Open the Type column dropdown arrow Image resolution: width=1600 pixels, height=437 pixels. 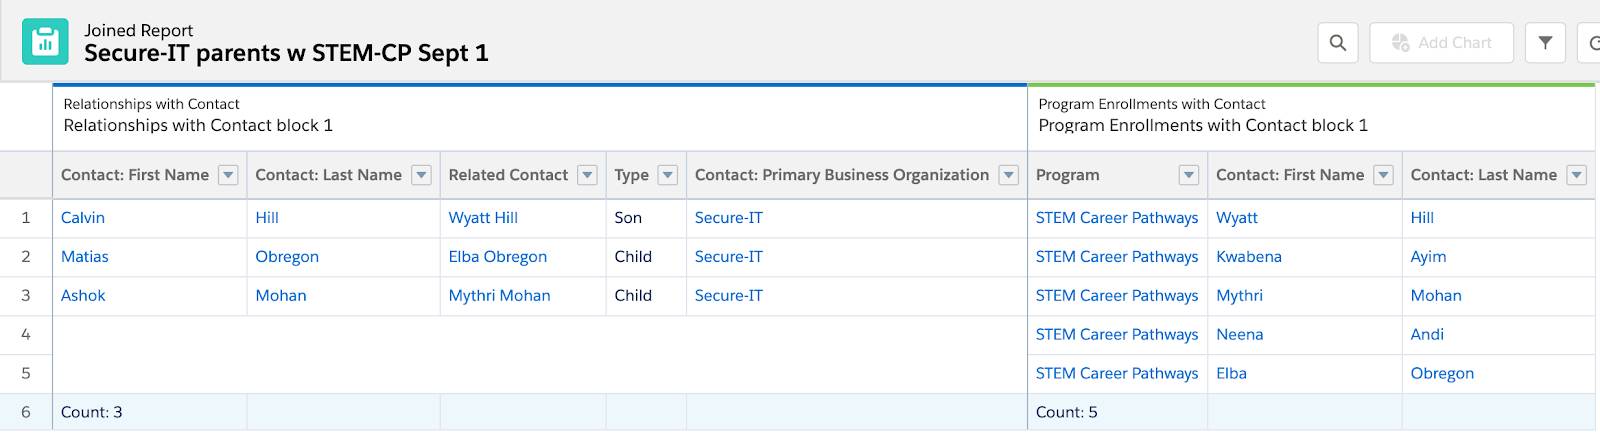click(x=668, y=175)
